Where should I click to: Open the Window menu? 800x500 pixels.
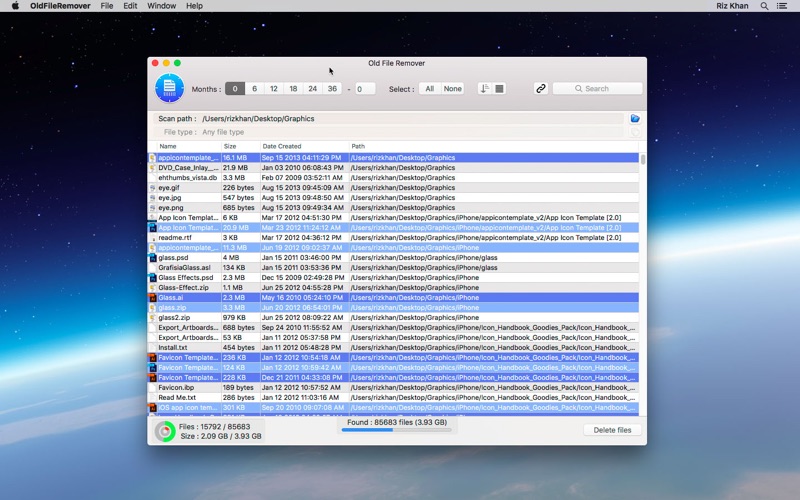161,6
